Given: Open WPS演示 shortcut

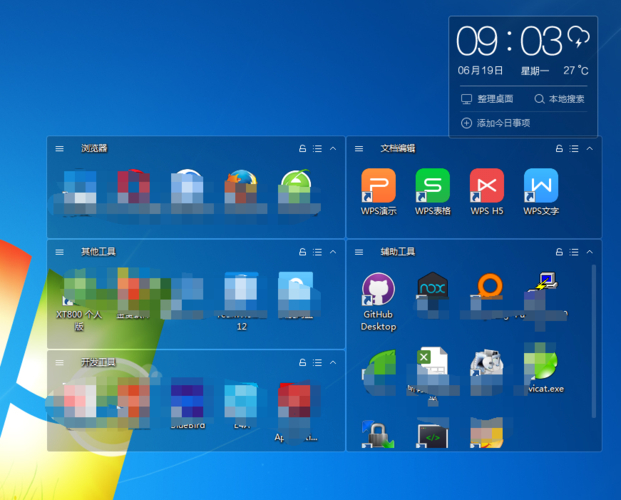Looking at the screenshot, I should pyautogui.click(x=378, y=185).
